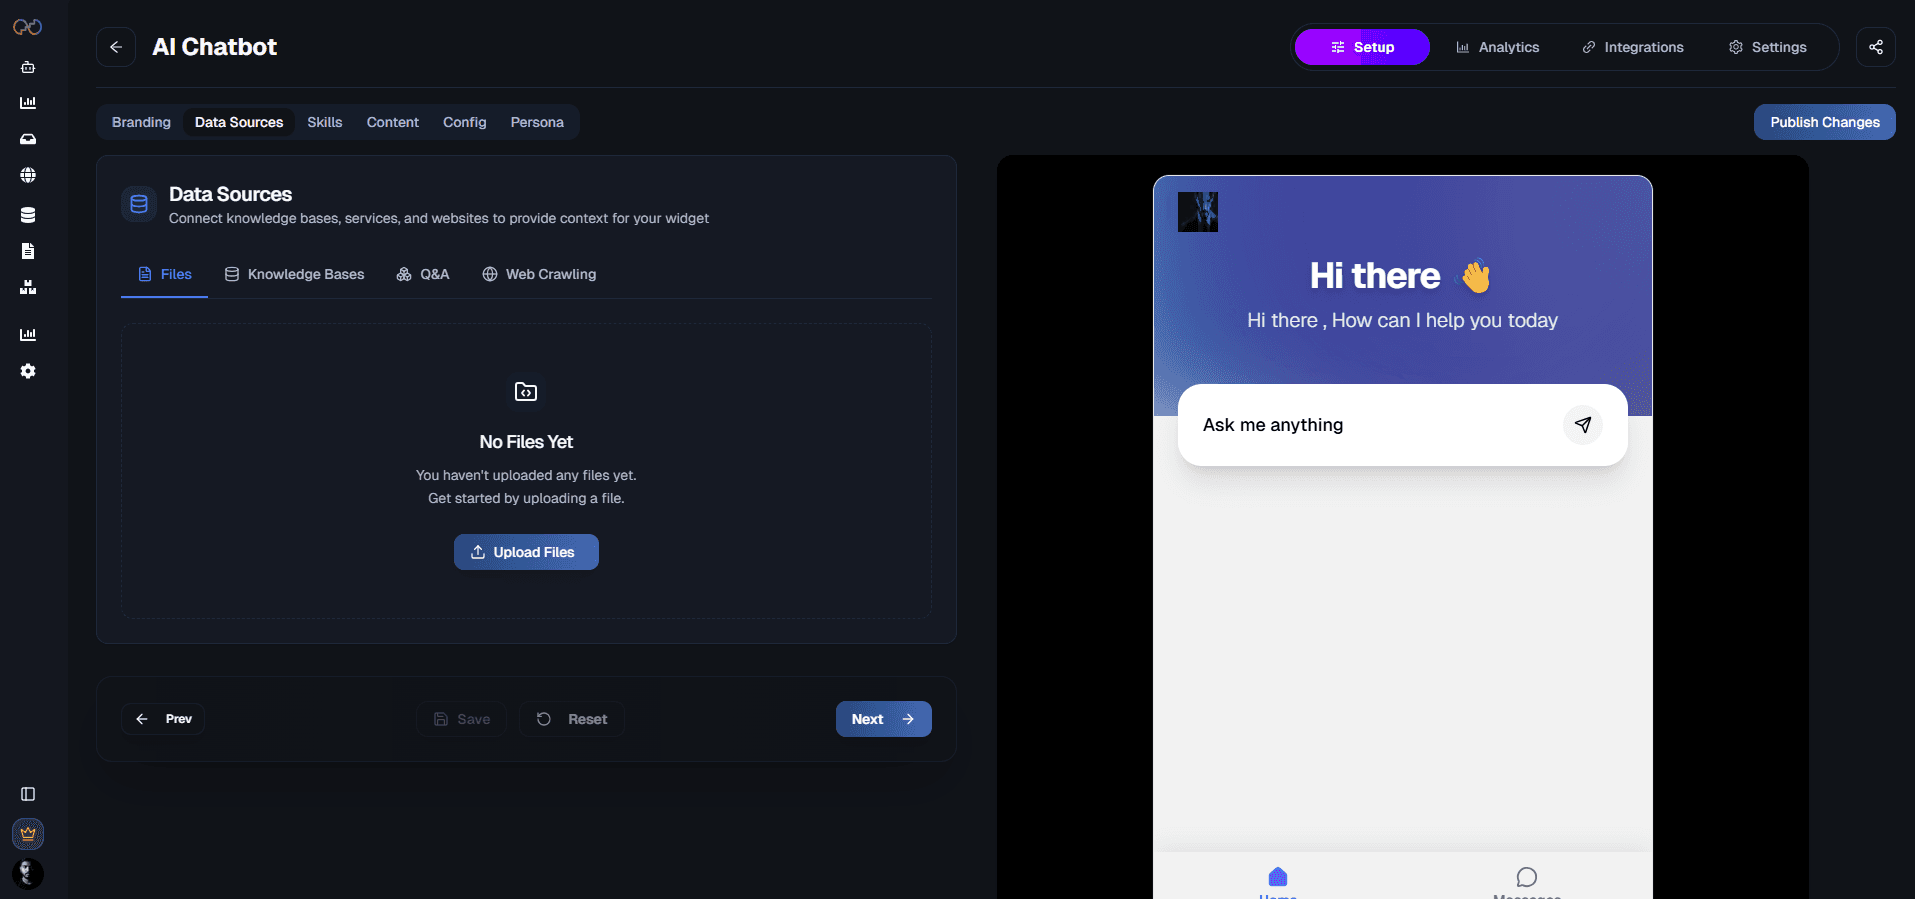
Task: Open the gear settings icon in the sidebar
Action: pos(28,371)
